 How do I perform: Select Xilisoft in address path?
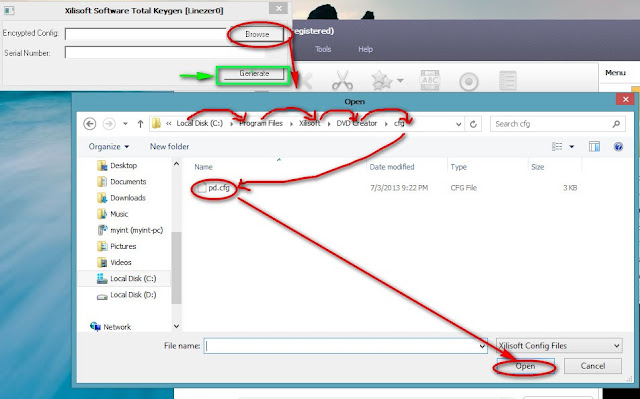click(x=309, y=123)
